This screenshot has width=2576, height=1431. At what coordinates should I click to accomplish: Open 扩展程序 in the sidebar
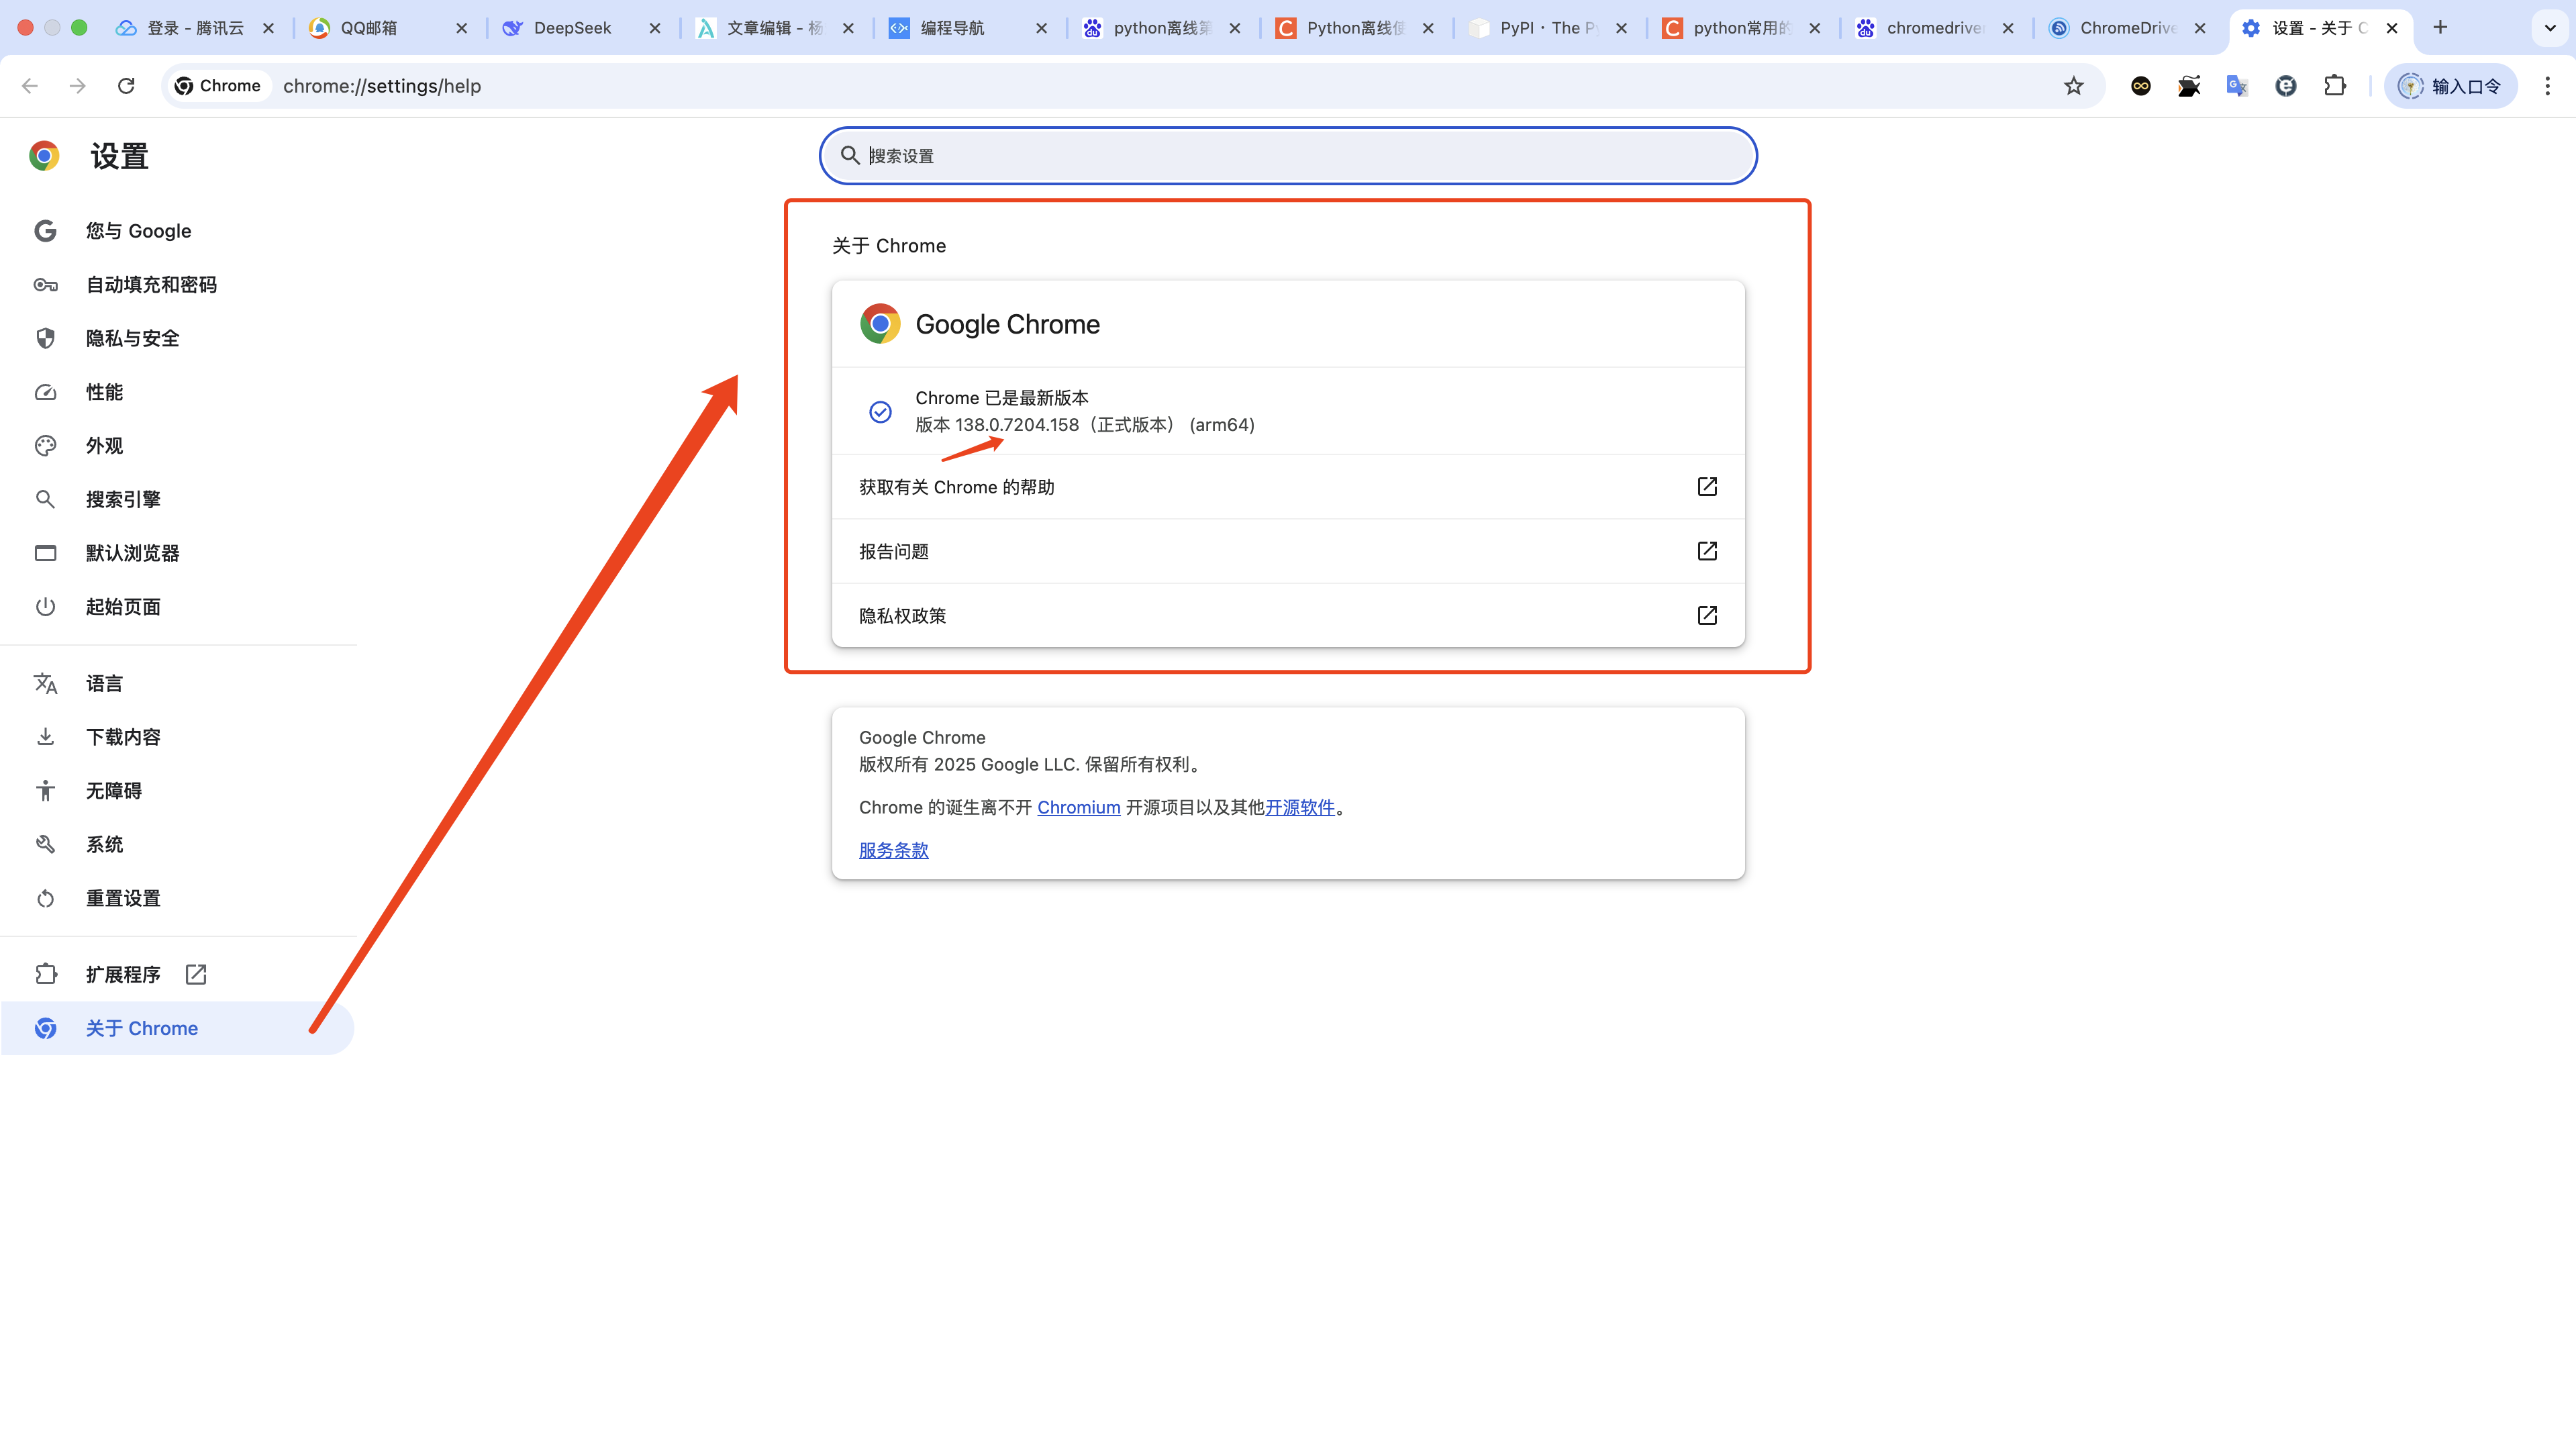[x=122, y=974]
